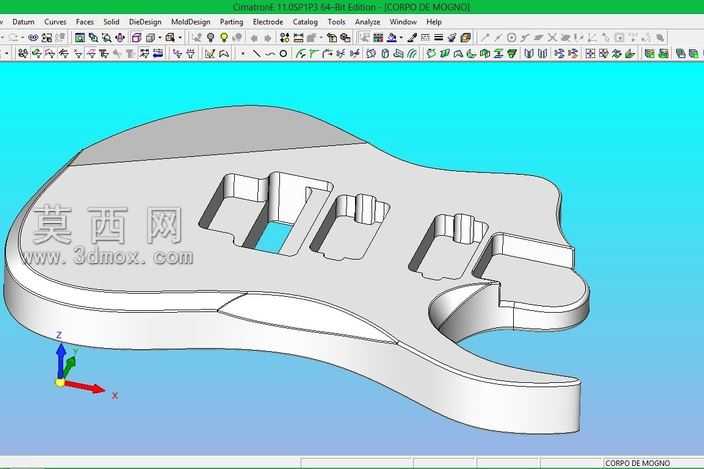Open the Analyze menu
Image resolution: width=704 pixels, height=469 pixels.
[x=367, y=22]
